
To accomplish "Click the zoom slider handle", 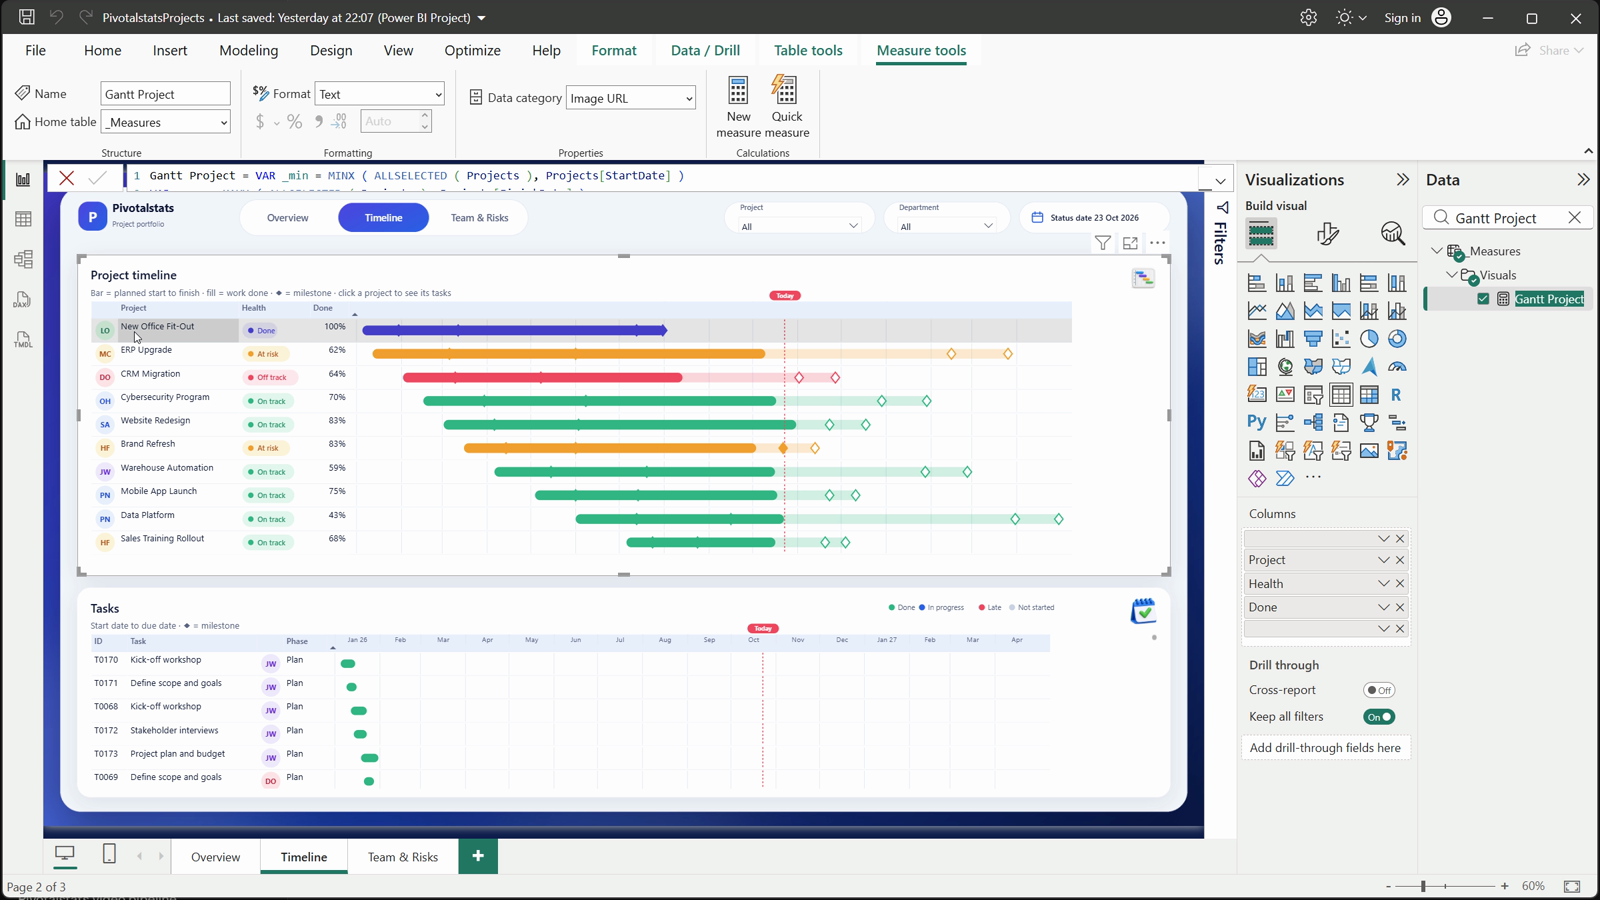I will pyautogui.click(x=1423, y=886).
